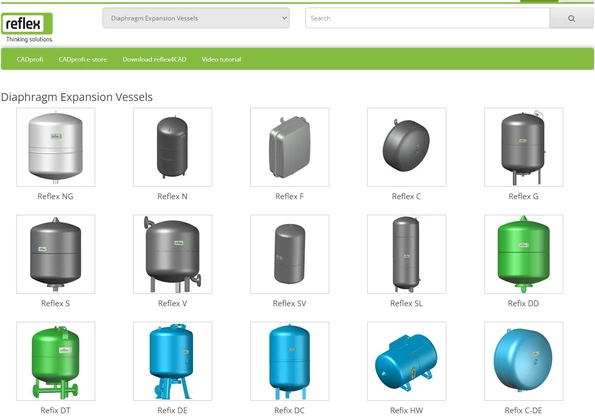The image size is (595, 420).
Task: Open the Reflex SL vessel thumbnail
Action: pyautogui.click(x=406, y=254)
